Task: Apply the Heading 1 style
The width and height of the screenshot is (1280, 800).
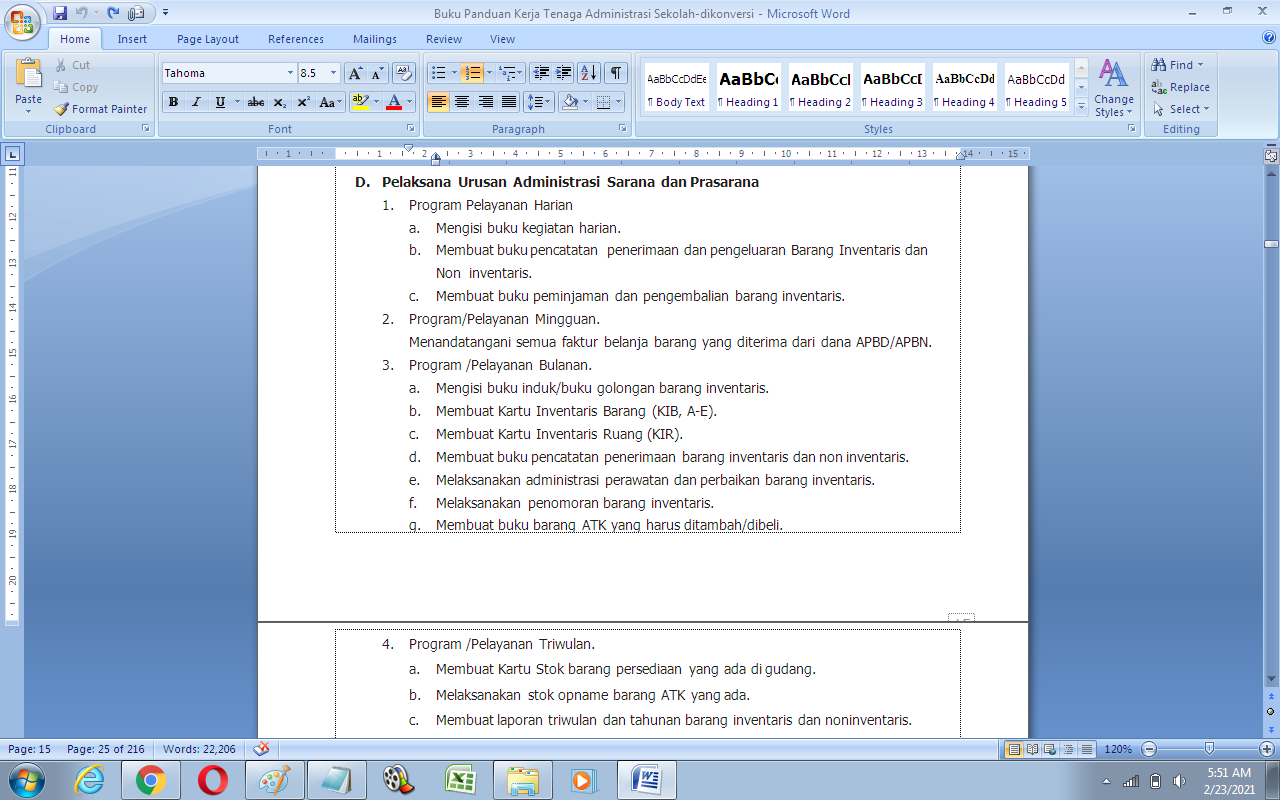Action: pyautogui.click(x=748, y=88)
